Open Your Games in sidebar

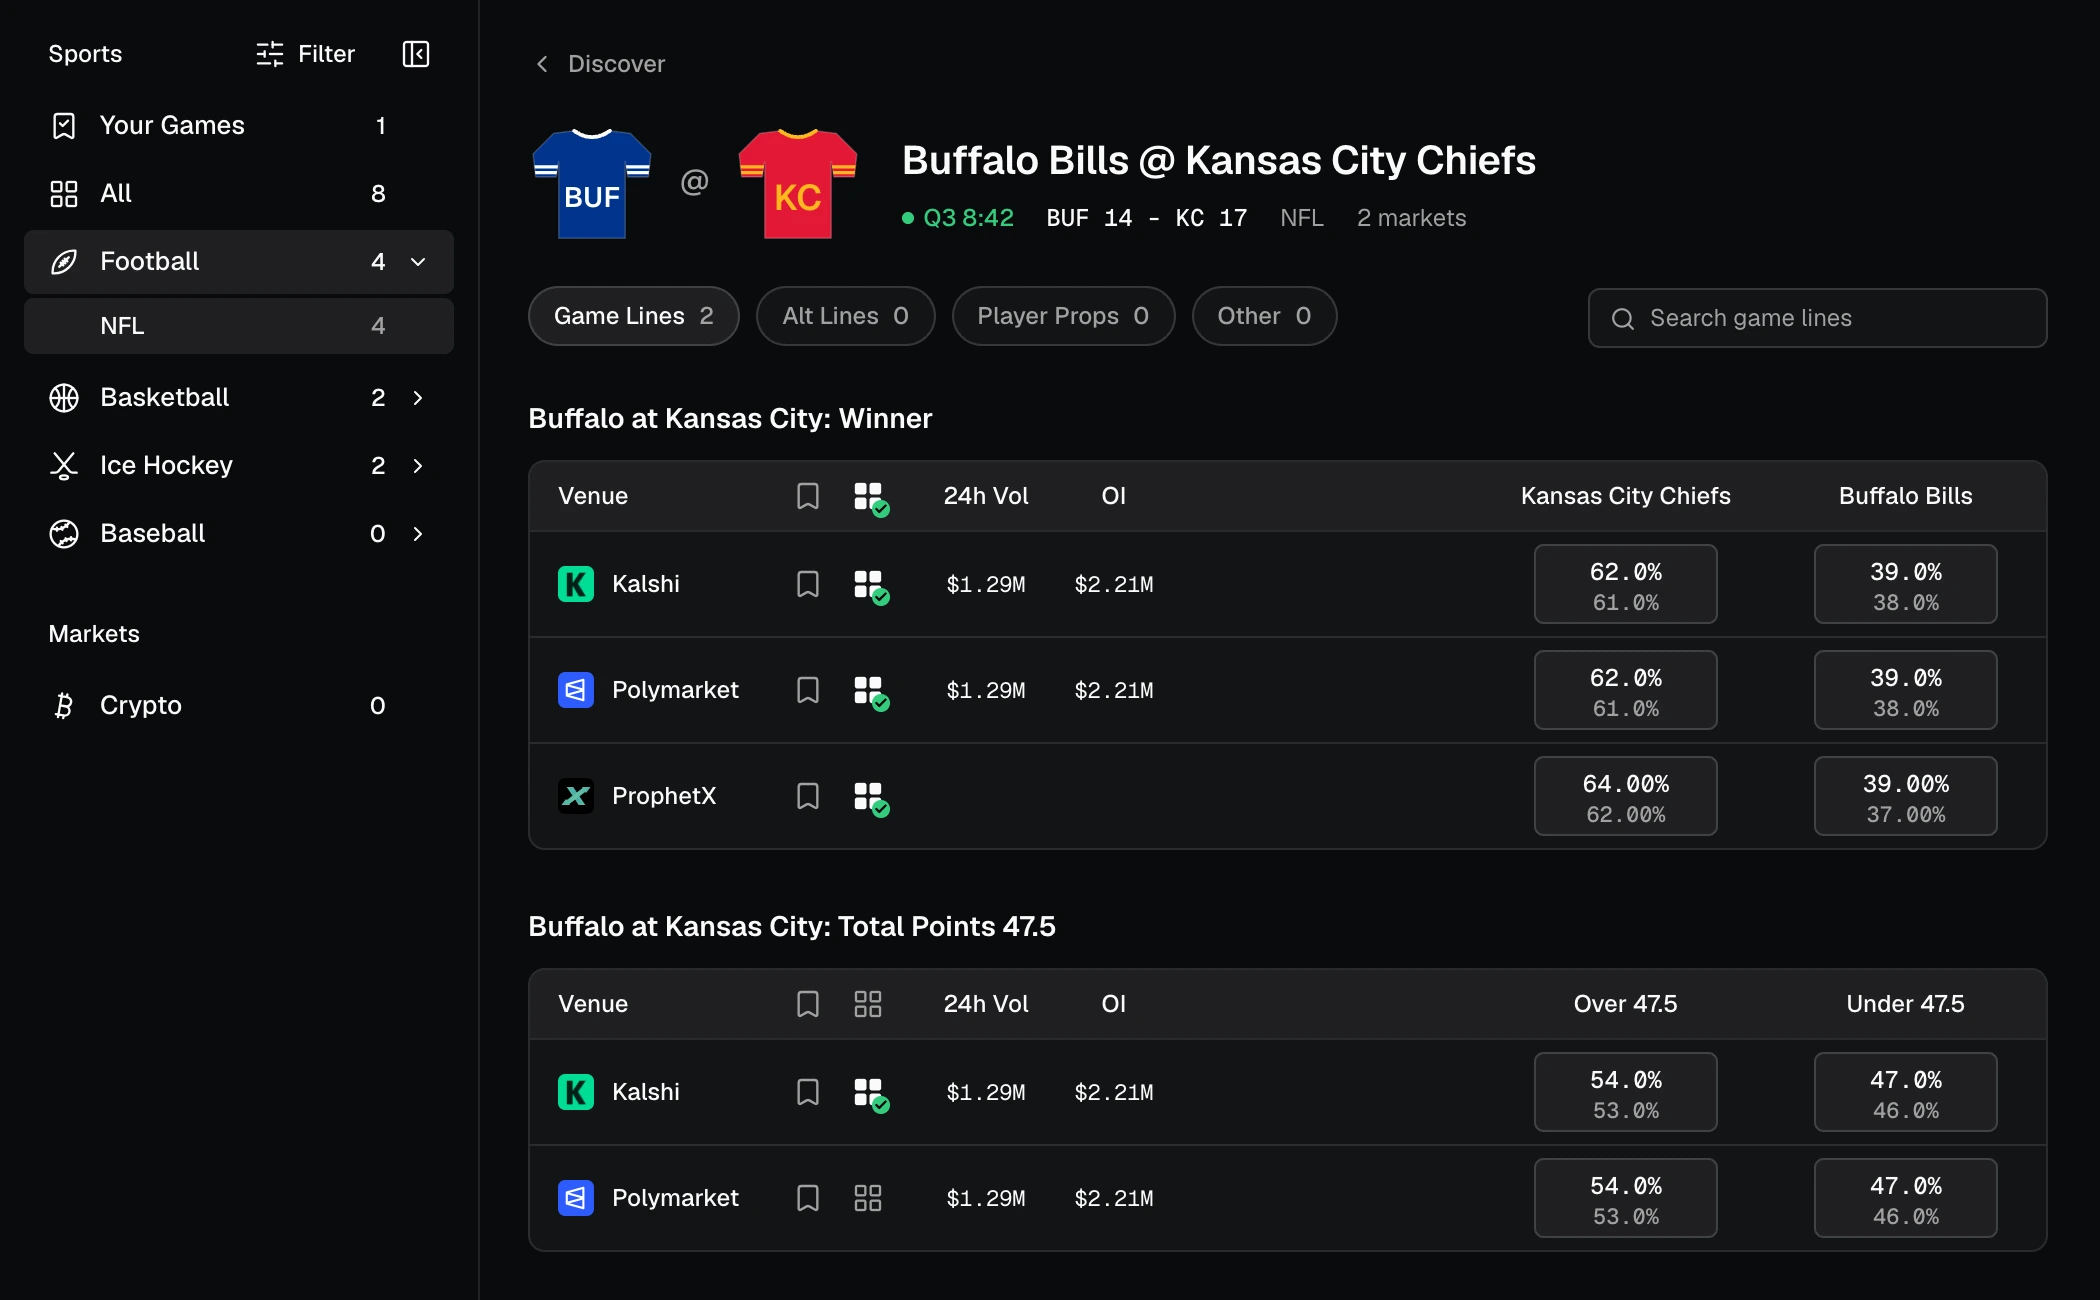tap(239, 125)
